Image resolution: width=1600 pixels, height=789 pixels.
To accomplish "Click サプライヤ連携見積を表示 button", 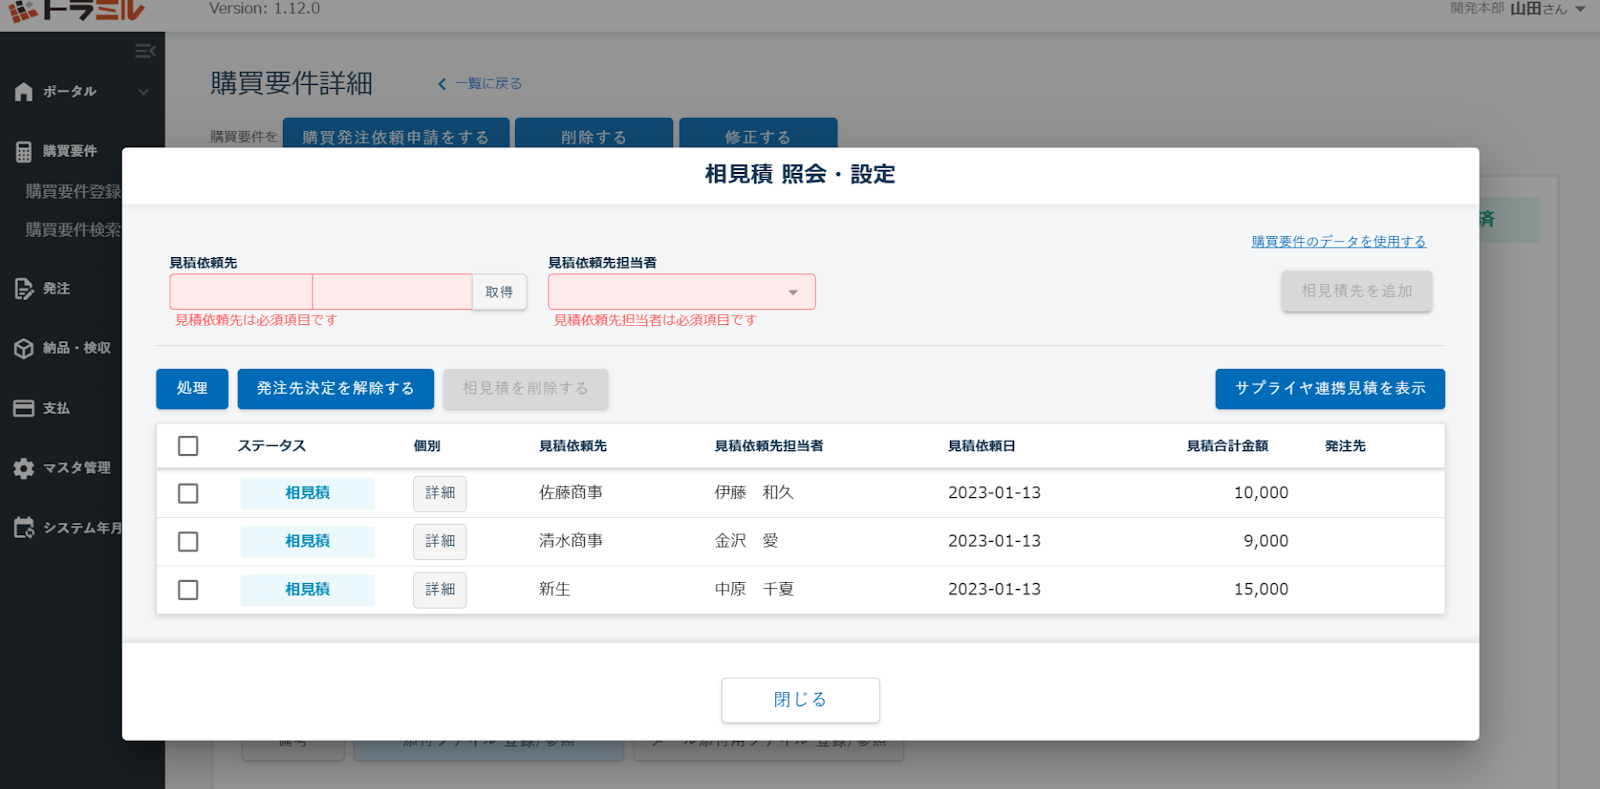I will pyautogui.click(x=1330, y=389).
